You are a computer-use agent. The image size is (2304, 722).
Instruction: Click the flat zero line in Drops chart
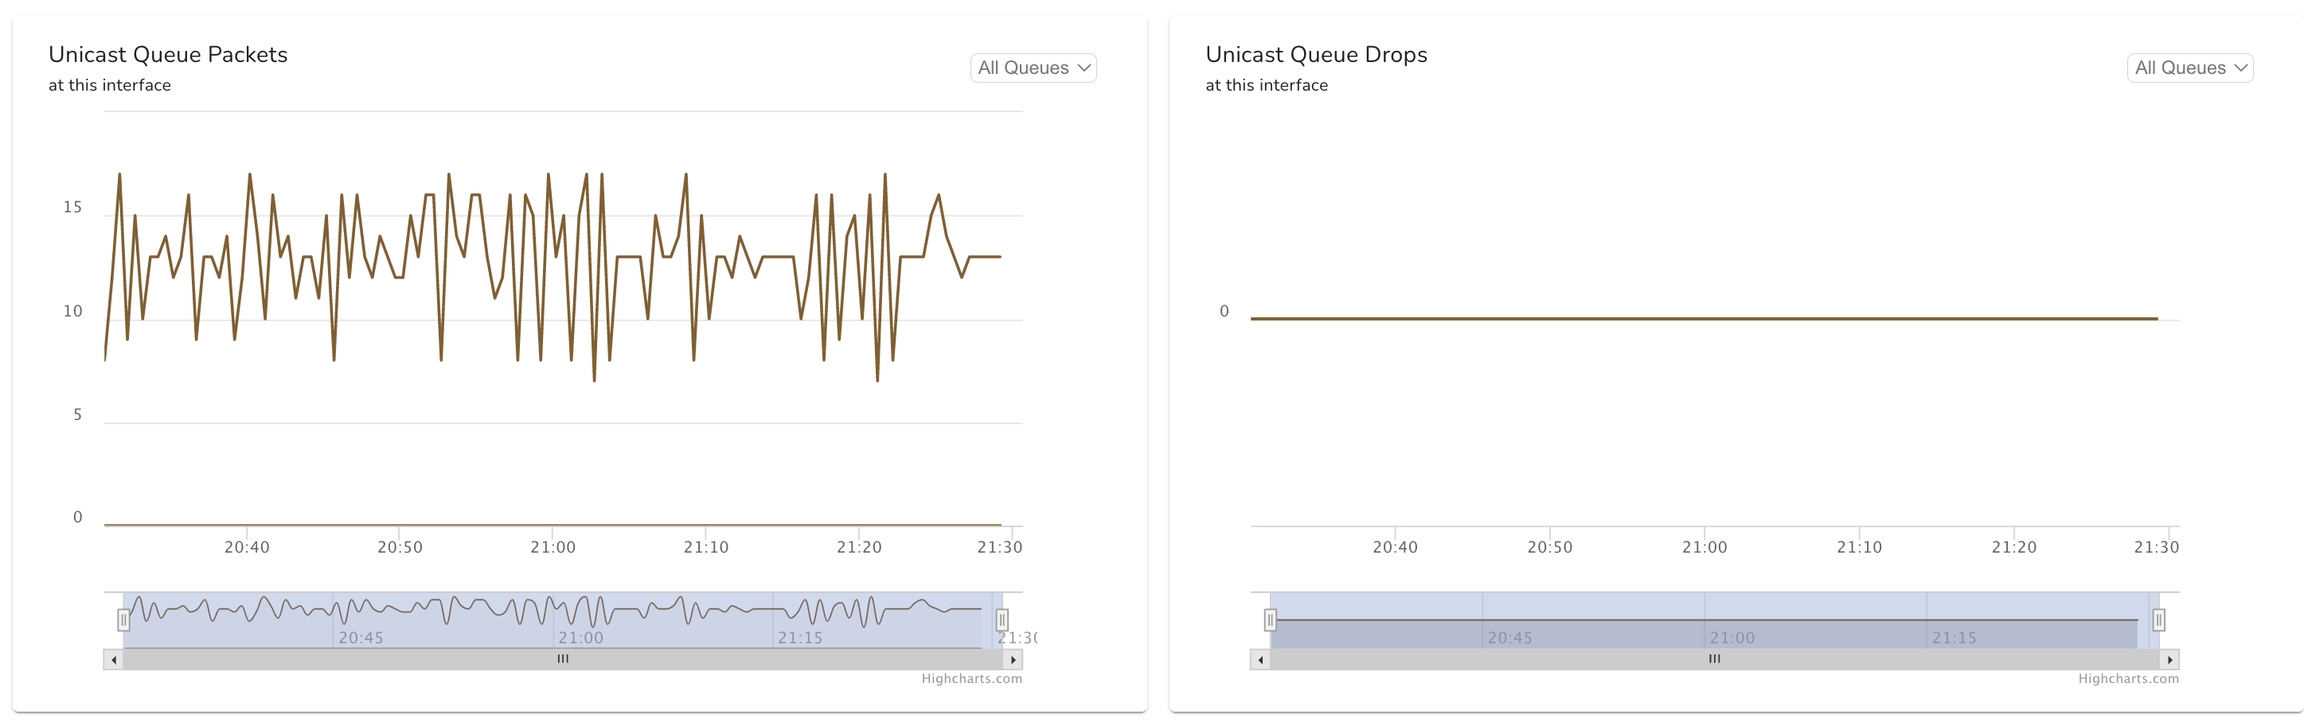[x=1704, y=319]
